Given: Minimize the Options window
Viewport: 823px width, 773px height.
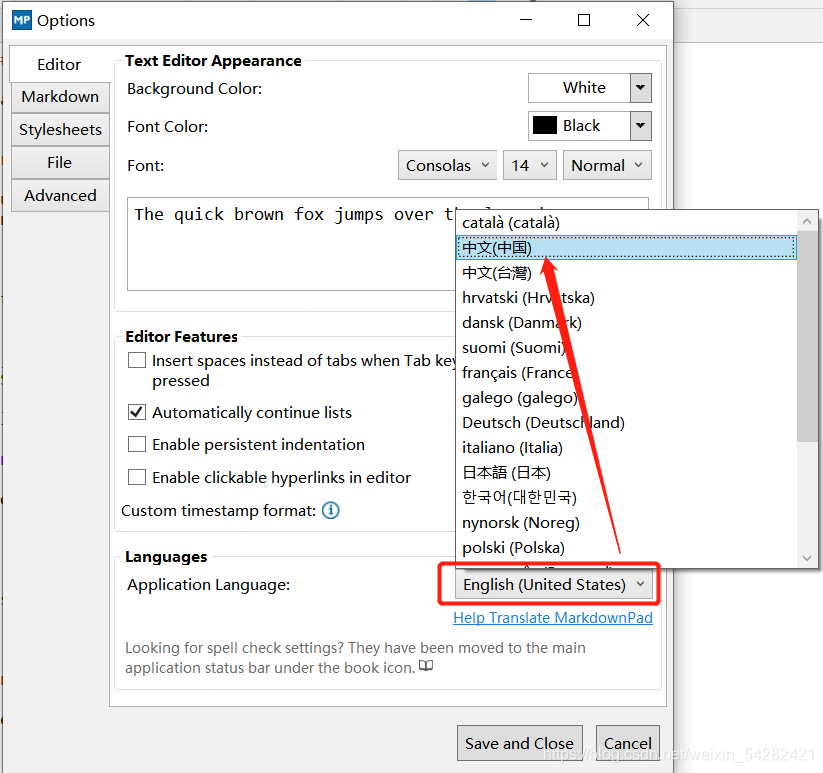Looking at the screenshot, I should 526,20.
